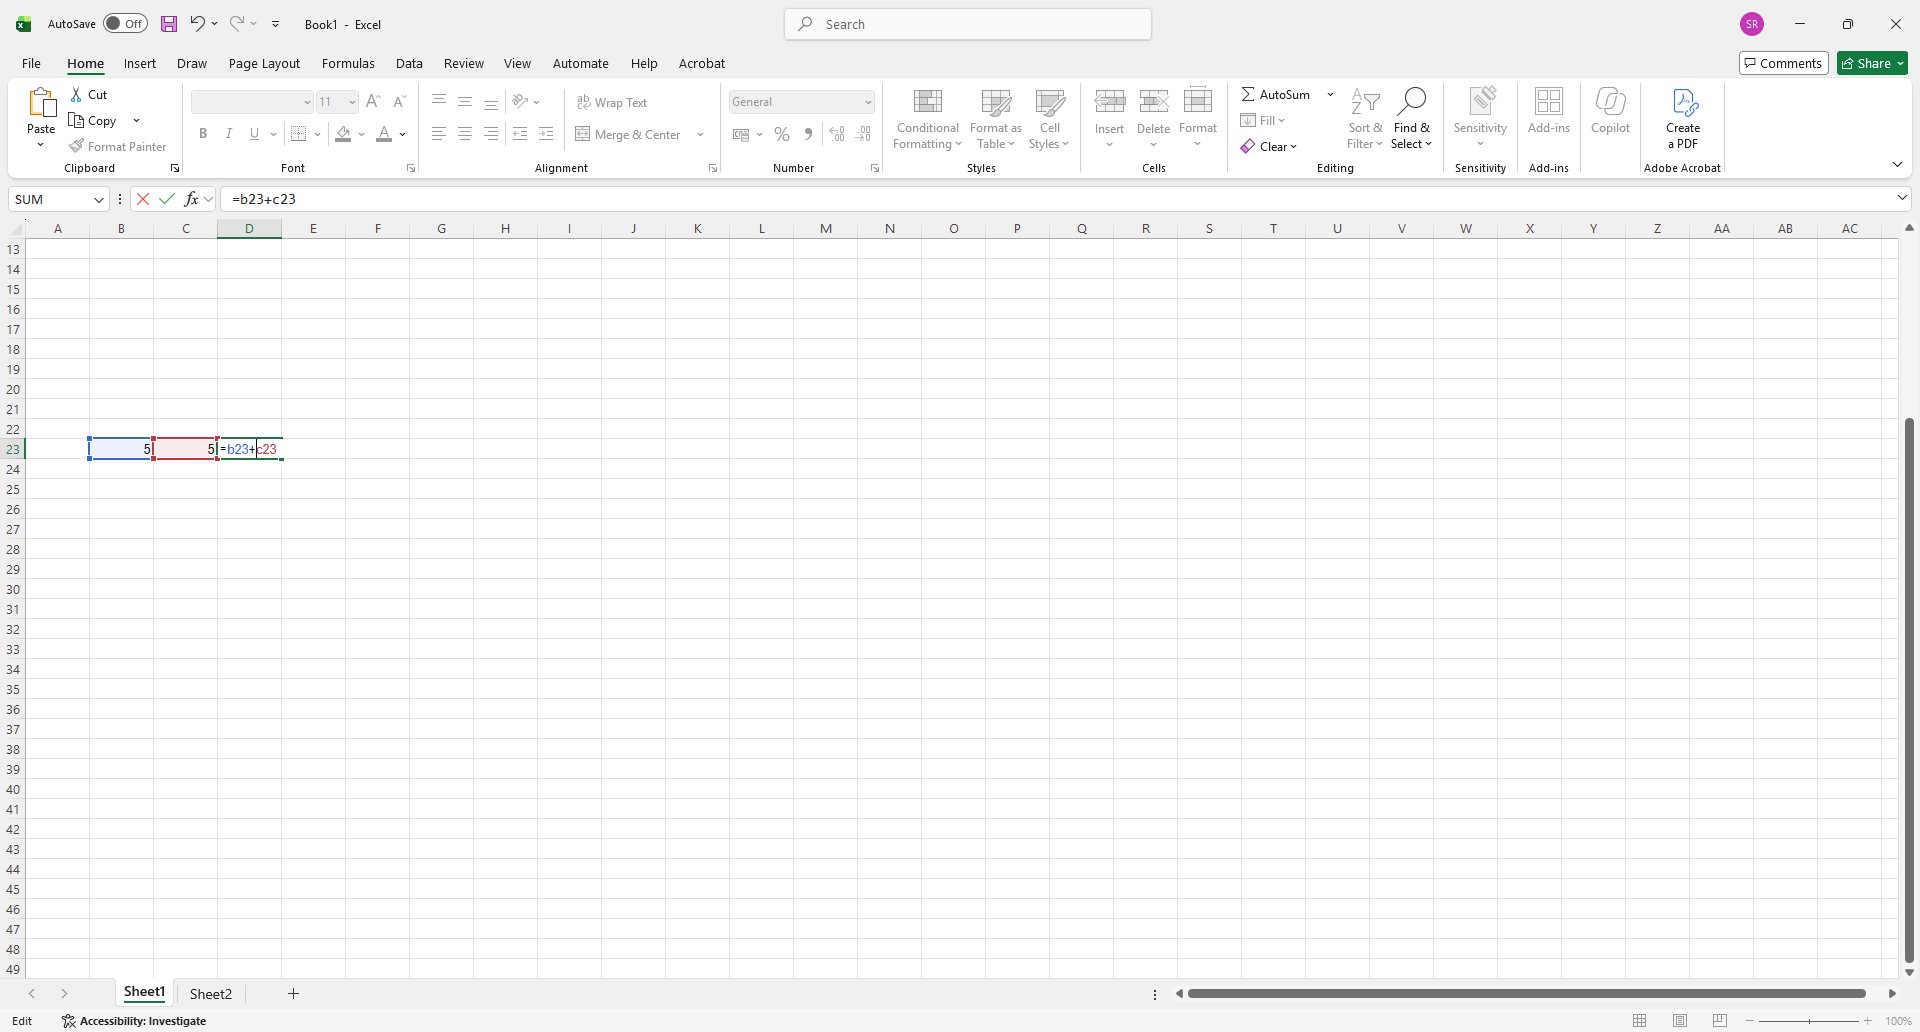The height and width of the screenshot is (1032, 1920).
Task: Click the Increase Decimal icon
Action: [837, 134]
